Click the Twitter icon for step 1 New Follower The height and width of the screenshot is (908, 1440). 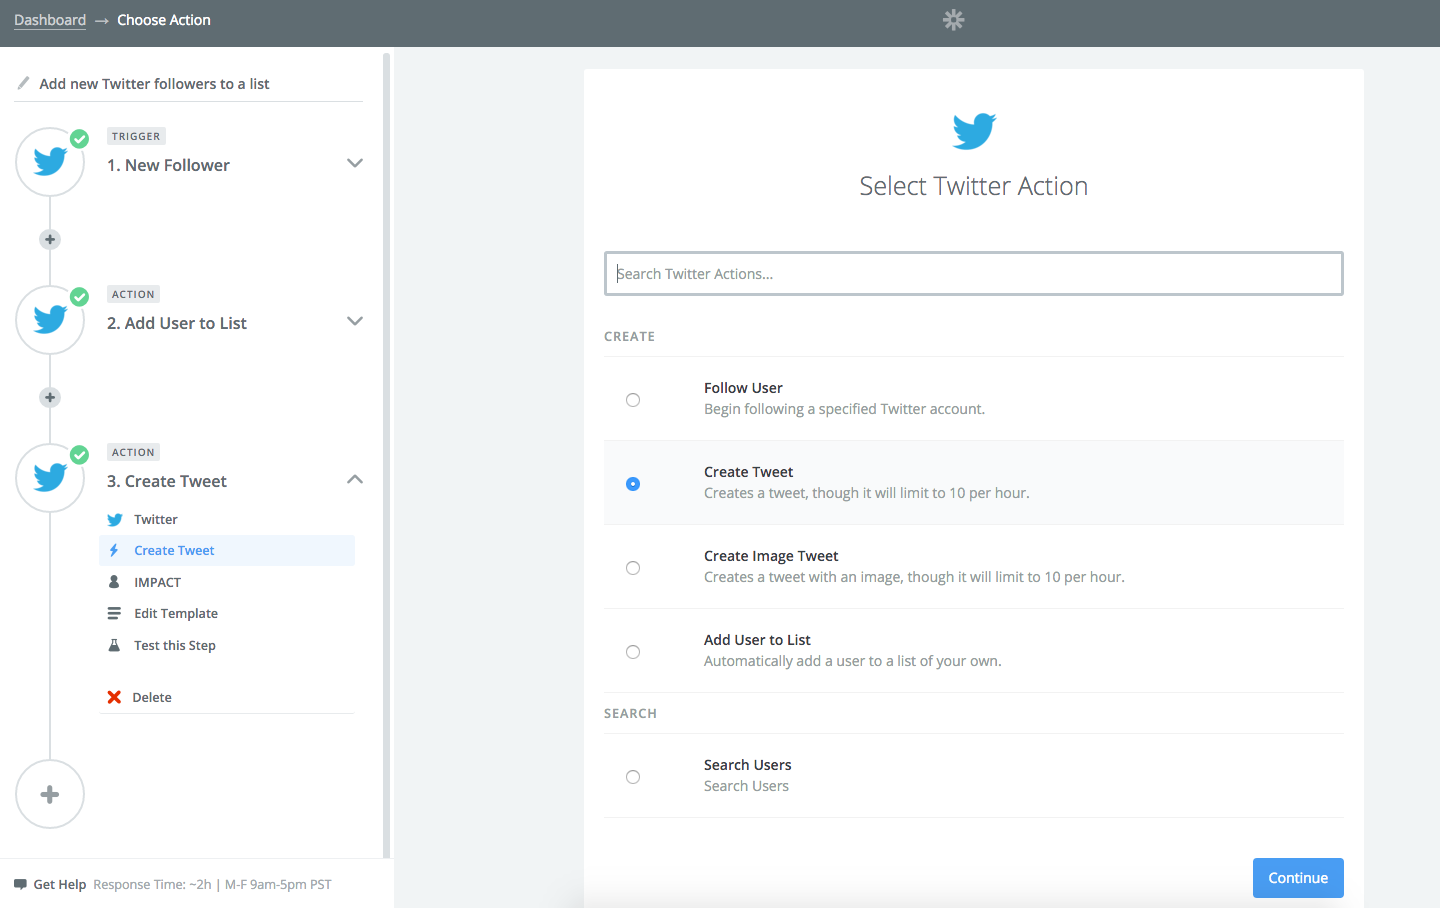[x=50, y=161]
